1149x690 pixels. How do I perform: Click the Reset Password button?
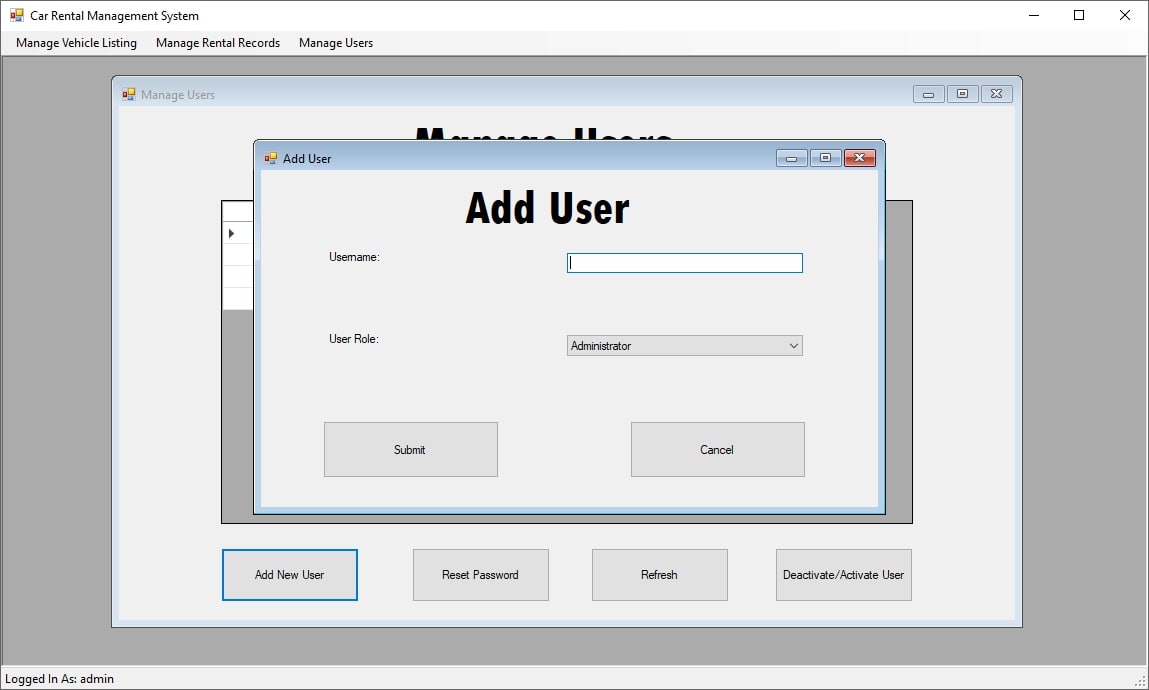481,575
